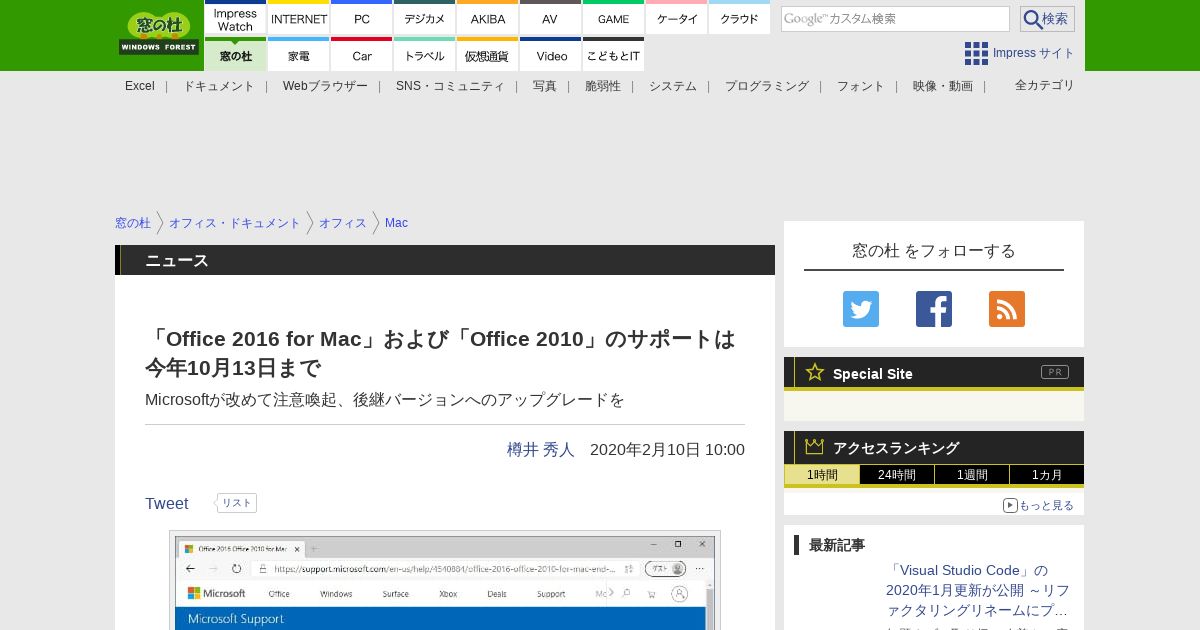Click the Impress サイト grid icon
The image size is (1200, 630).
(x=976, y=53)
